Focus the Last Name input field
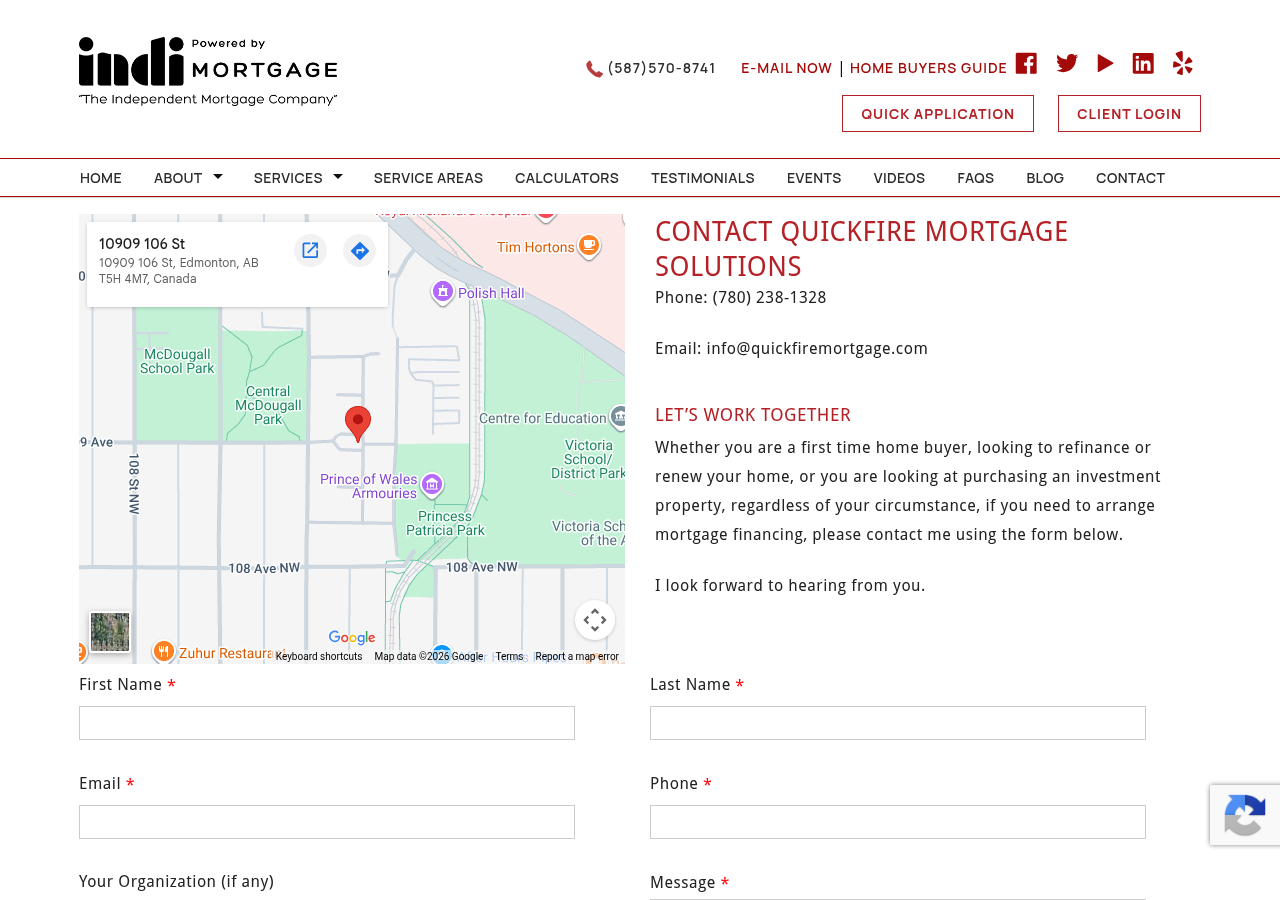Viewport: 1280px width, 900px height. [x=898, y=723]
